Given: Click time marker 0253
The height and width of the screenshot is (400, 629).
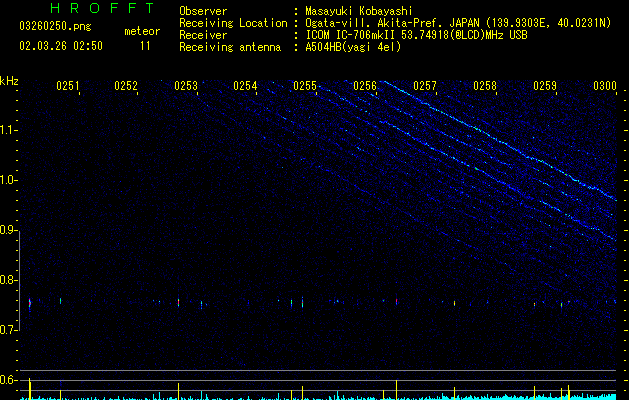Looking at the screenshot, I should click(x=186, y=86).
